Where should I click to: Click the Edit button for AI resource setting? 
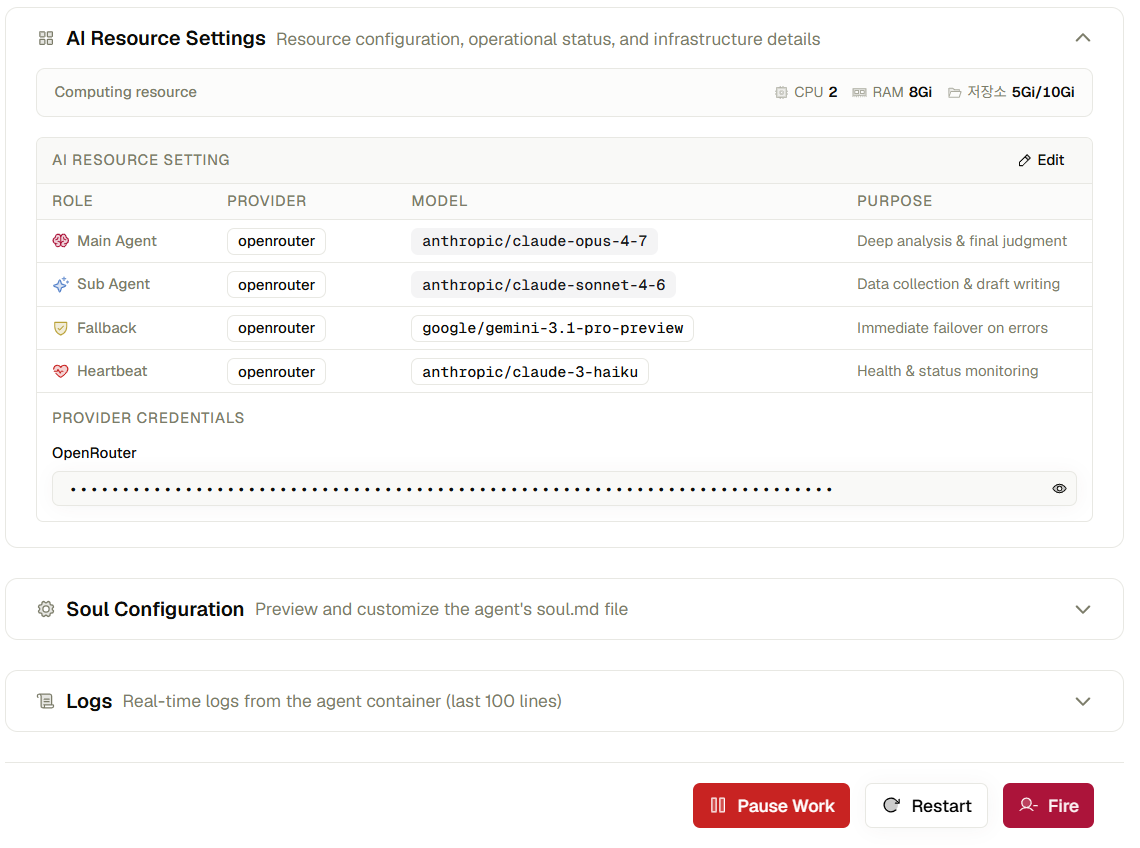click(x=1041, y=160)
